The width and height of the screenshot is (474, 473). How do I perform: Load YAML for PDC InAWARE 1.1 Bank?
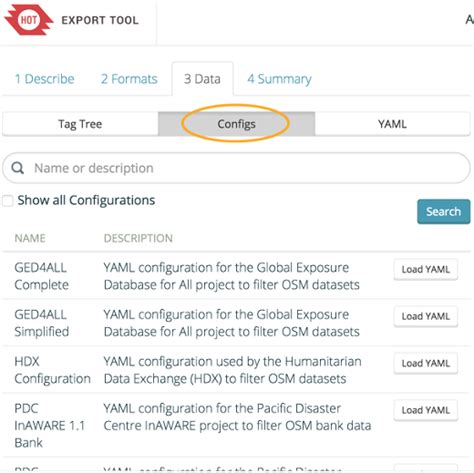[x=426, y=410]
